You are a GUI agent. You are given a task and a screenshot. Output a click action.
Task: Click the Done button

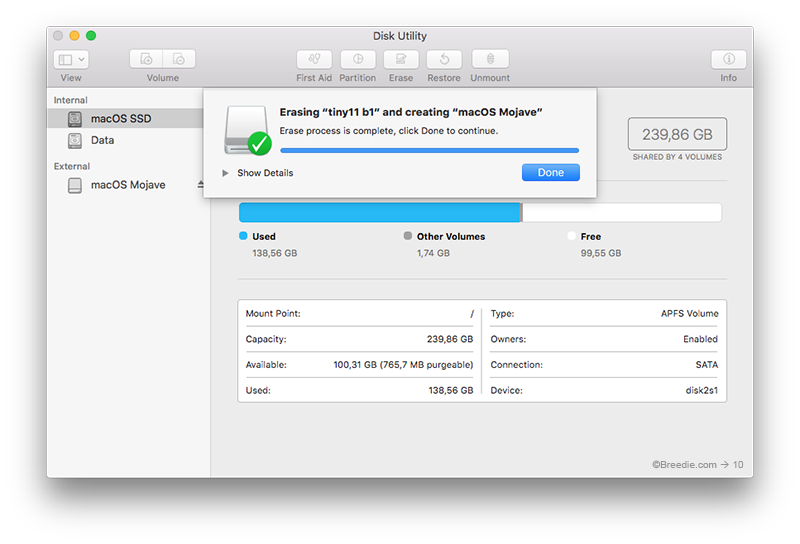[551, 172]
